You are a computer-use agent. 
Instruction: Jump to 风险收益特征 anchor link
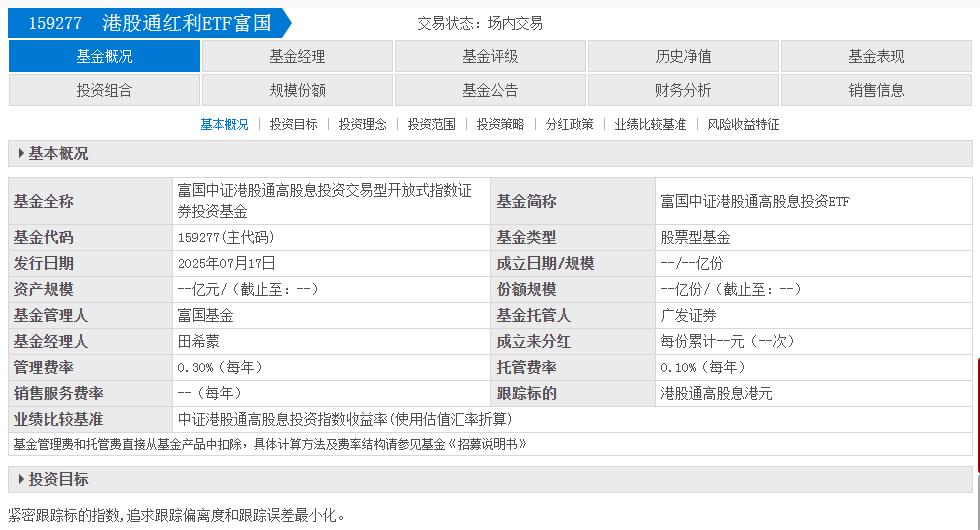tap(743, 124)
